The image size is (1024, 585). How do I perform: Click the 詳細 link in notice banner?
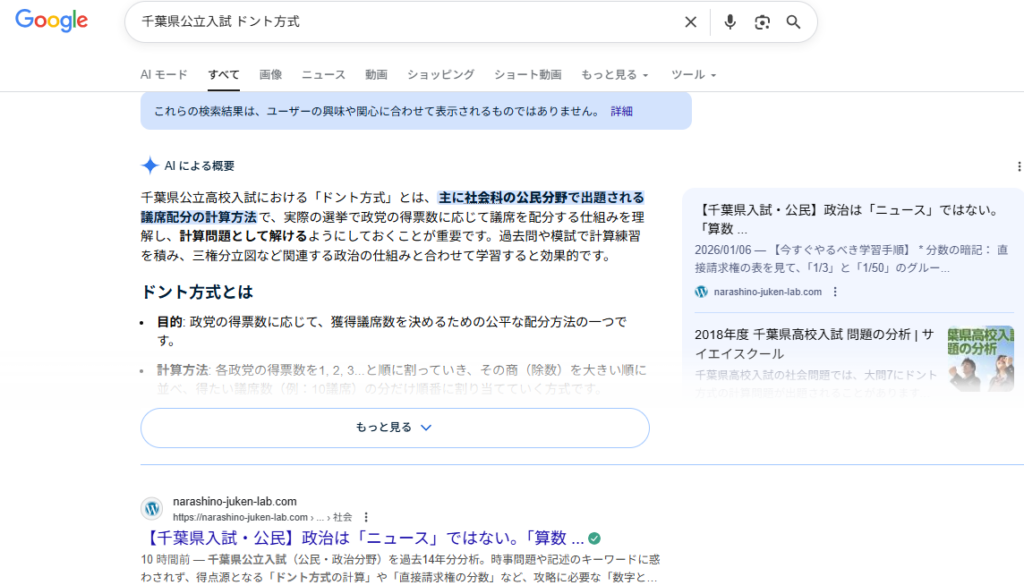click(621, 111)
